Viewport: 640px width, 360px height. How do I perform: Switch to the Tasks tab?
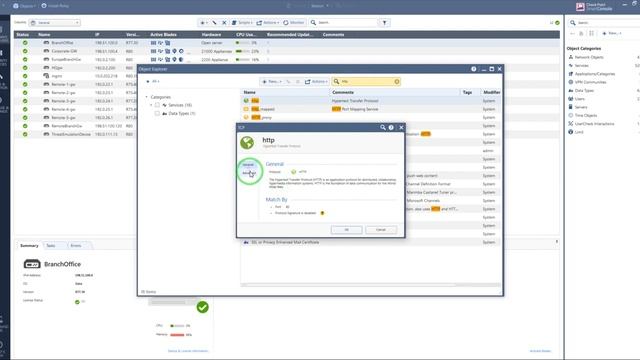[x=51, y=246]
